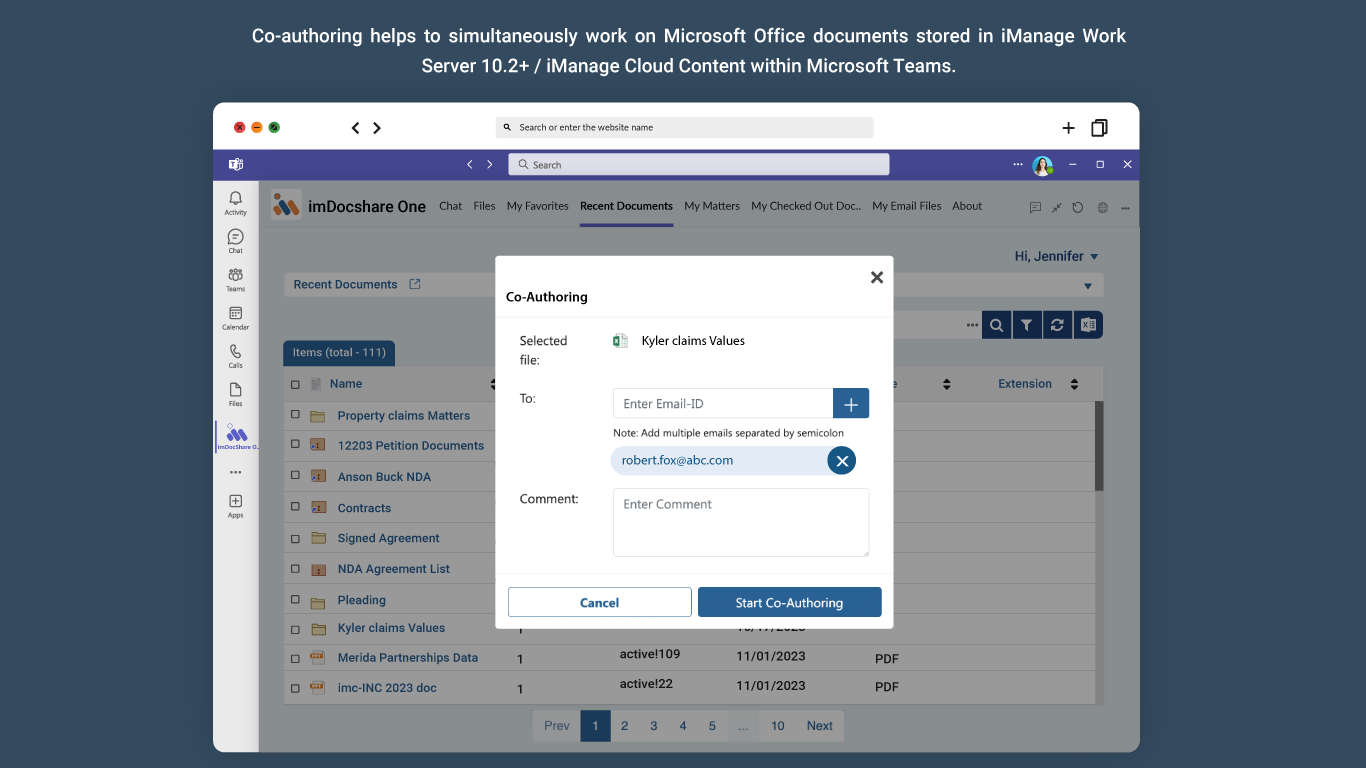The height and width of the screenshot is (768, 1366).
Task: Check the Property claims Matters row
Action: coord(295,415)
